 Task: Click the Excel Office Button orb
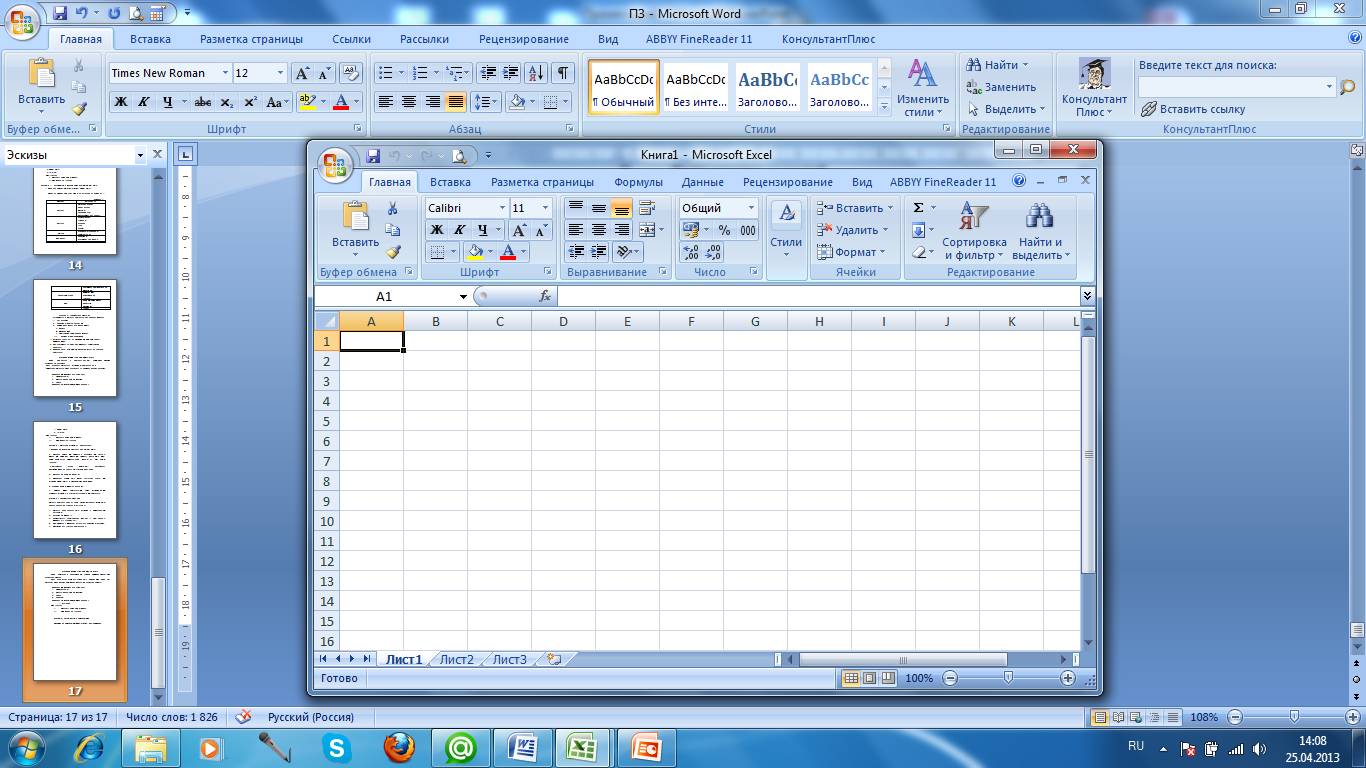[335, 164]
